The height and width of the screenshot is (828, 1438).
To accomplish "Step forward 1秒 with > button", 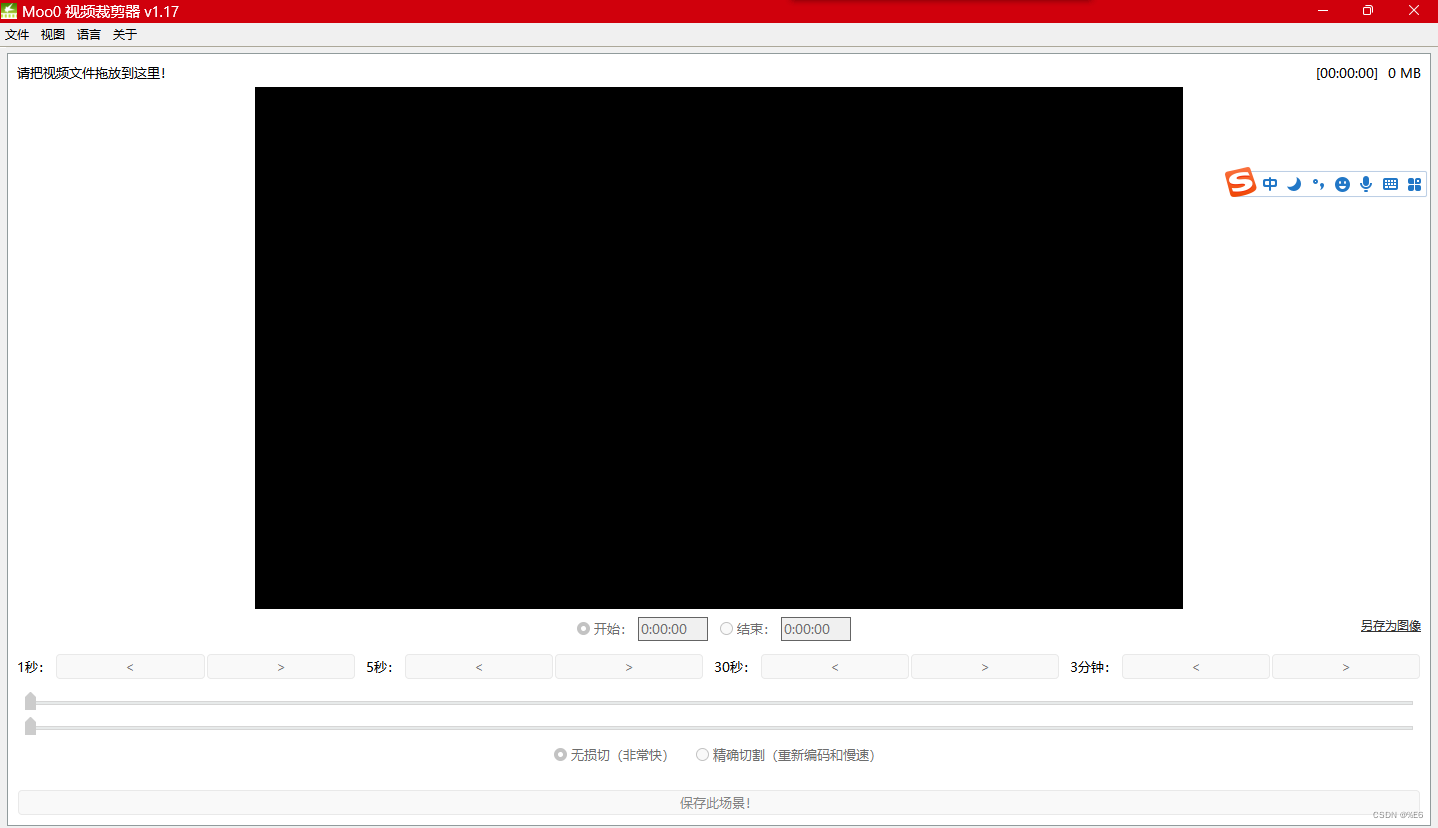I will [x=281, y=667].
